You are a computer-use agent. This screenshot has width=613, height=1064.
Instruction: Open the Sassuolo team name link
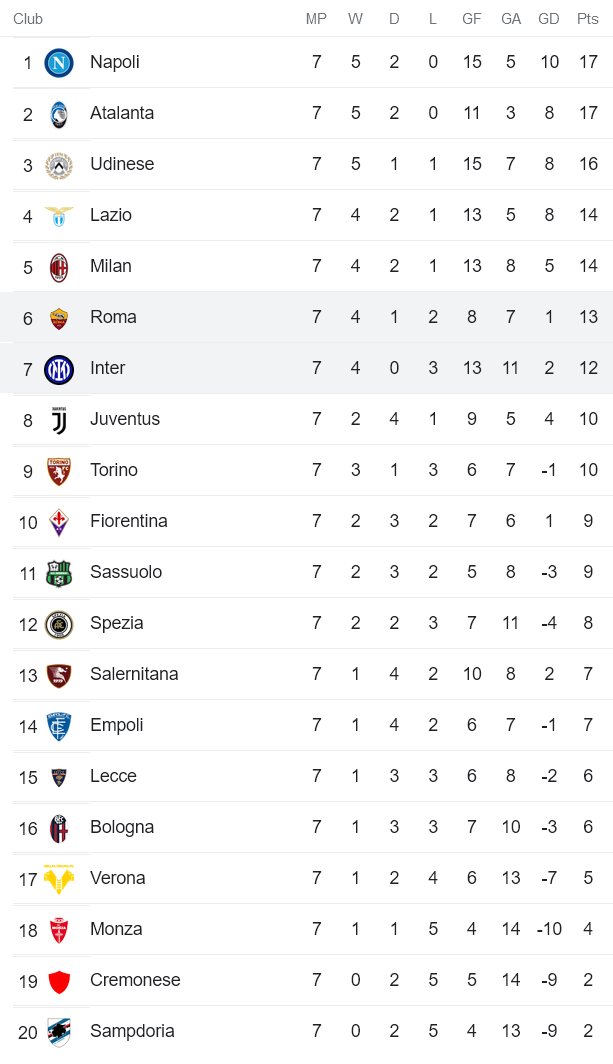point(125,572)
